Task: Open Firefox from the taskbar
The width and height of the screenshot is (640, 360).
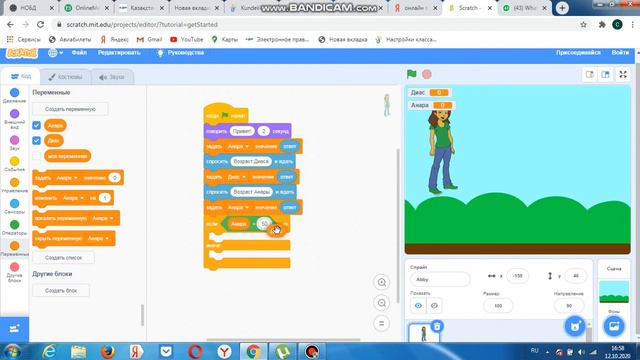Action: (x=108, y=351)
